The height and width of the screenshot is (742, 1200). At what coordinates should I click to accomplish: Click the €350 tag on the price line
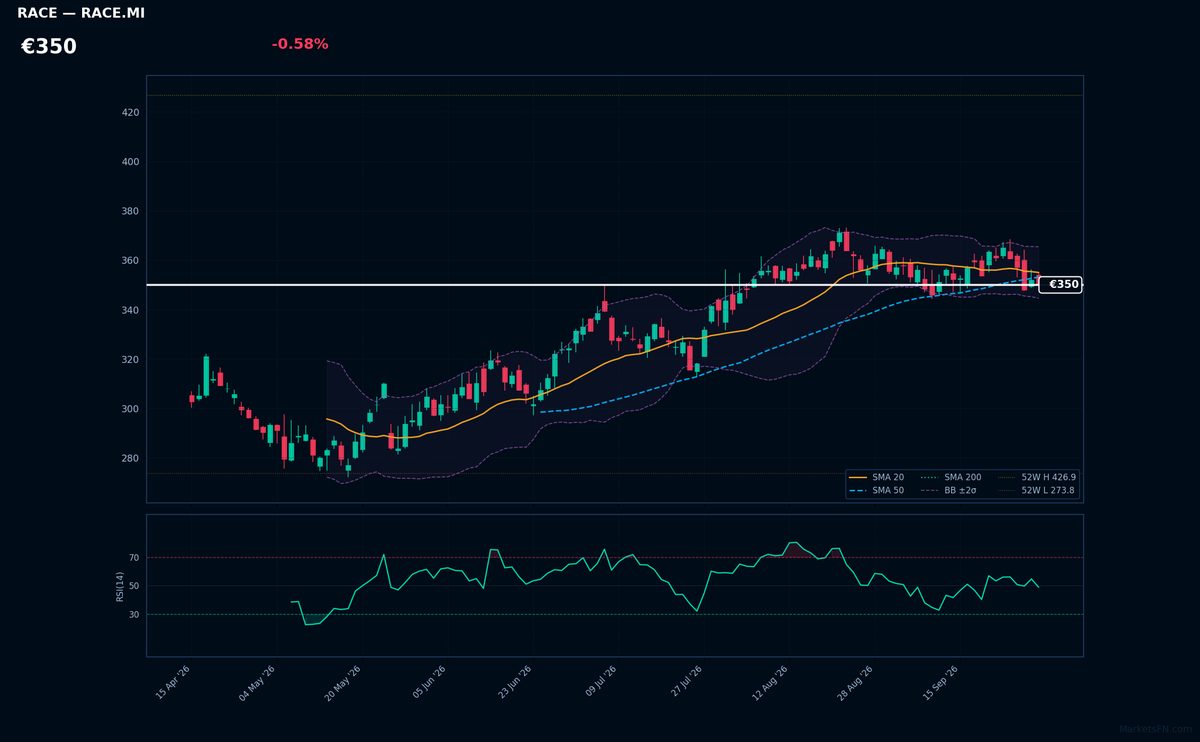click(1060, 285)
